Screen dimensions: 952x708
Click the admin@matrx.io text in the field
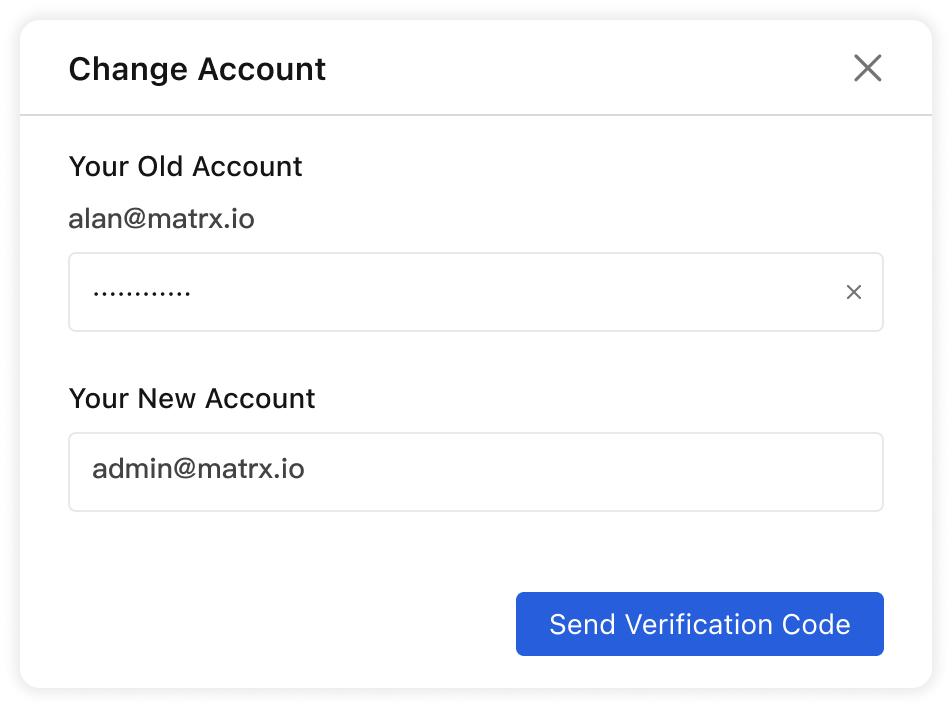[x=198, y=469]
